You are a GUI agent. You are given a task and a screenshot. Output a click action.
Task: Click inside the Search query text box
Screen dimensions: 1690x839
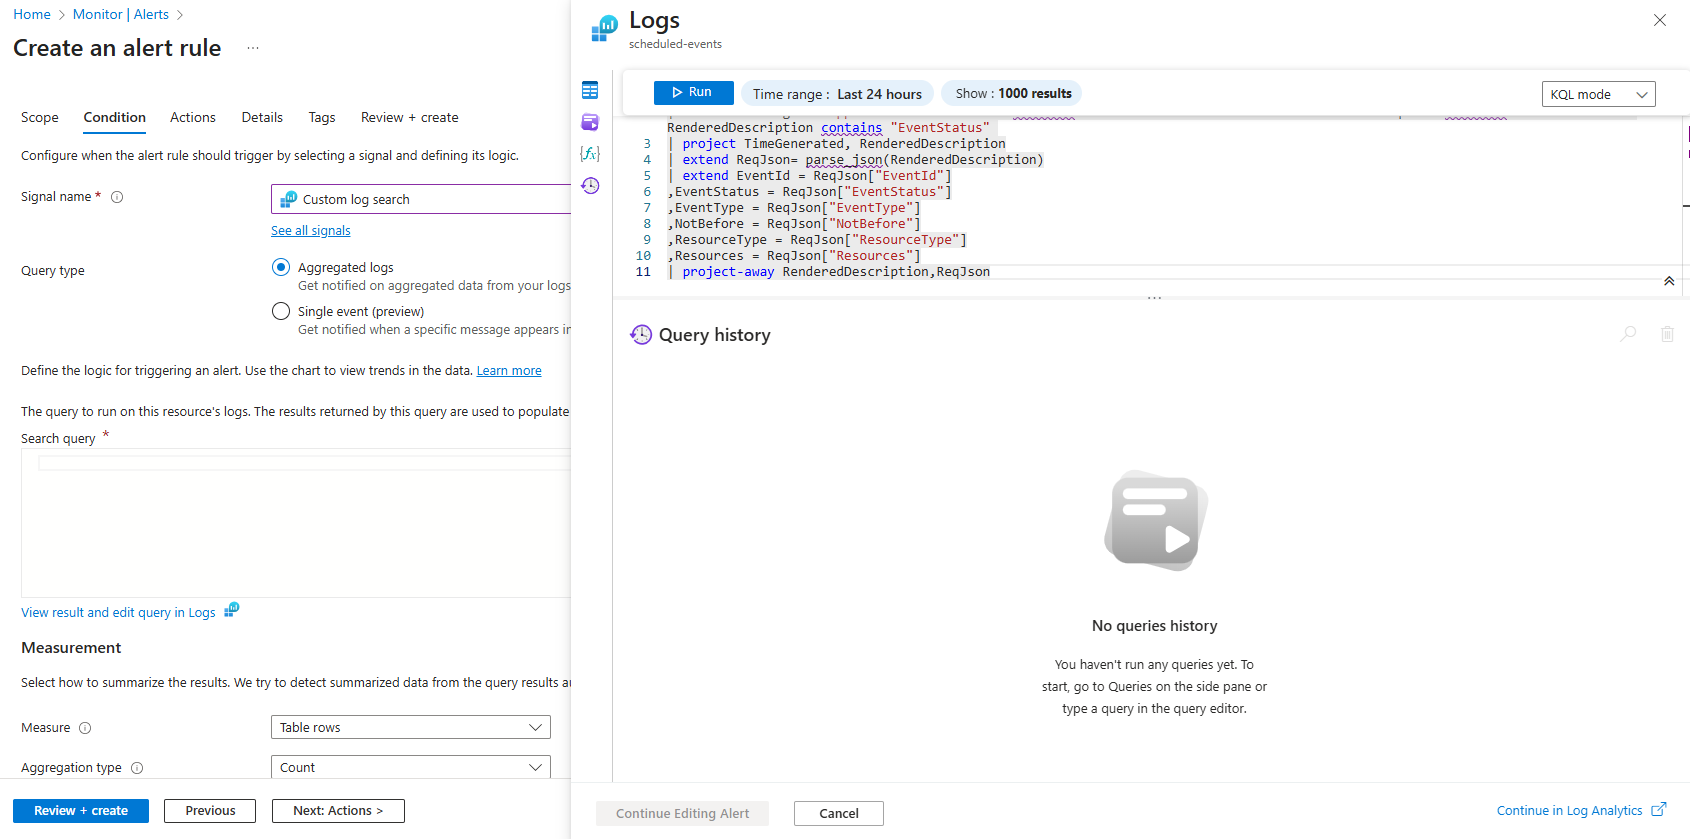click(x=296, y=523)
